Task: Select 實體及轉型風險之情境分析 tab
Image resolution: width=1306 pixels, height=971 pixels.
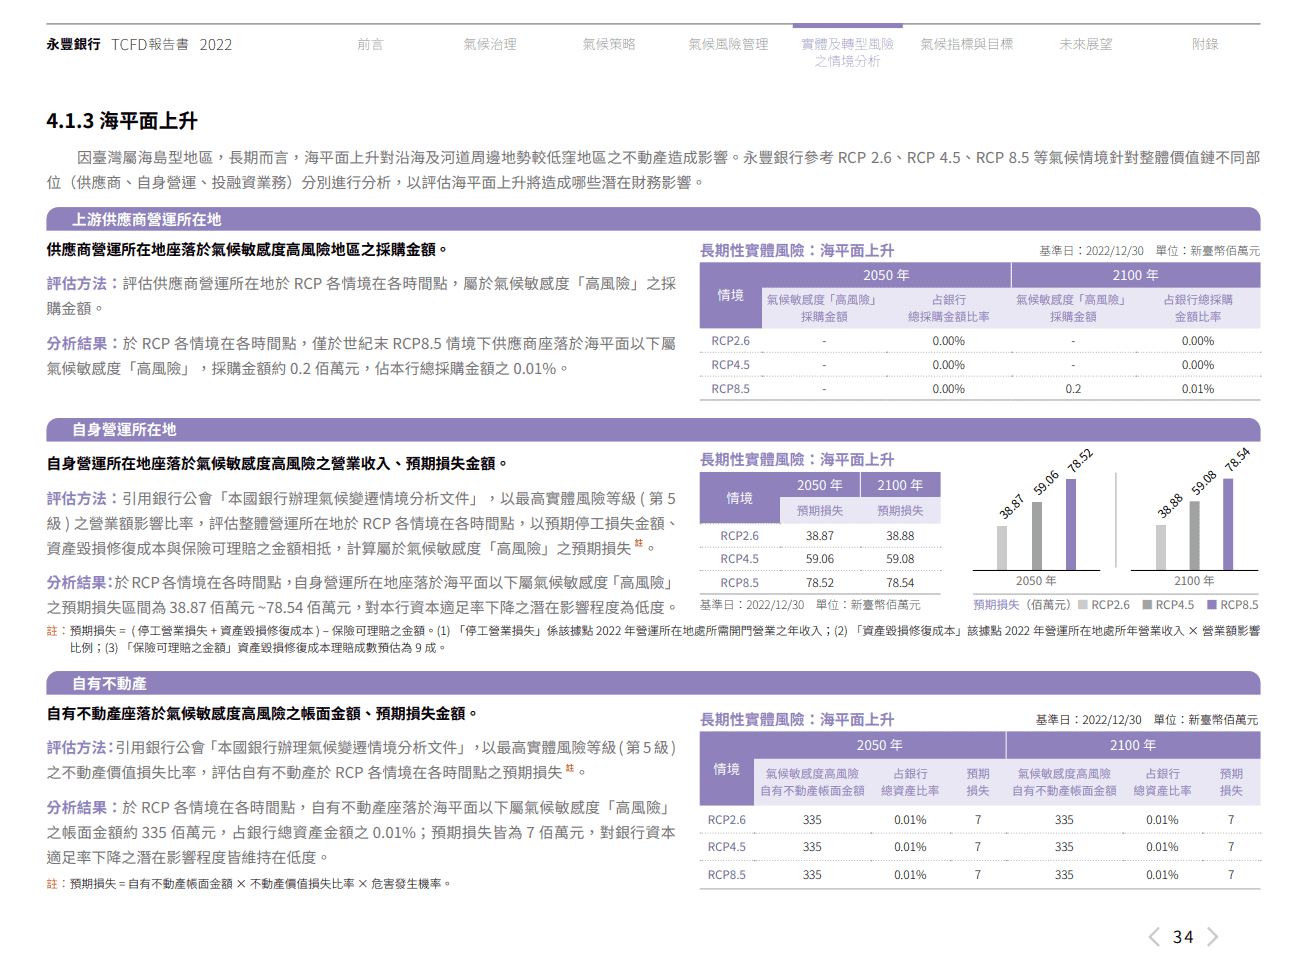Action: (x=847, y=52)
